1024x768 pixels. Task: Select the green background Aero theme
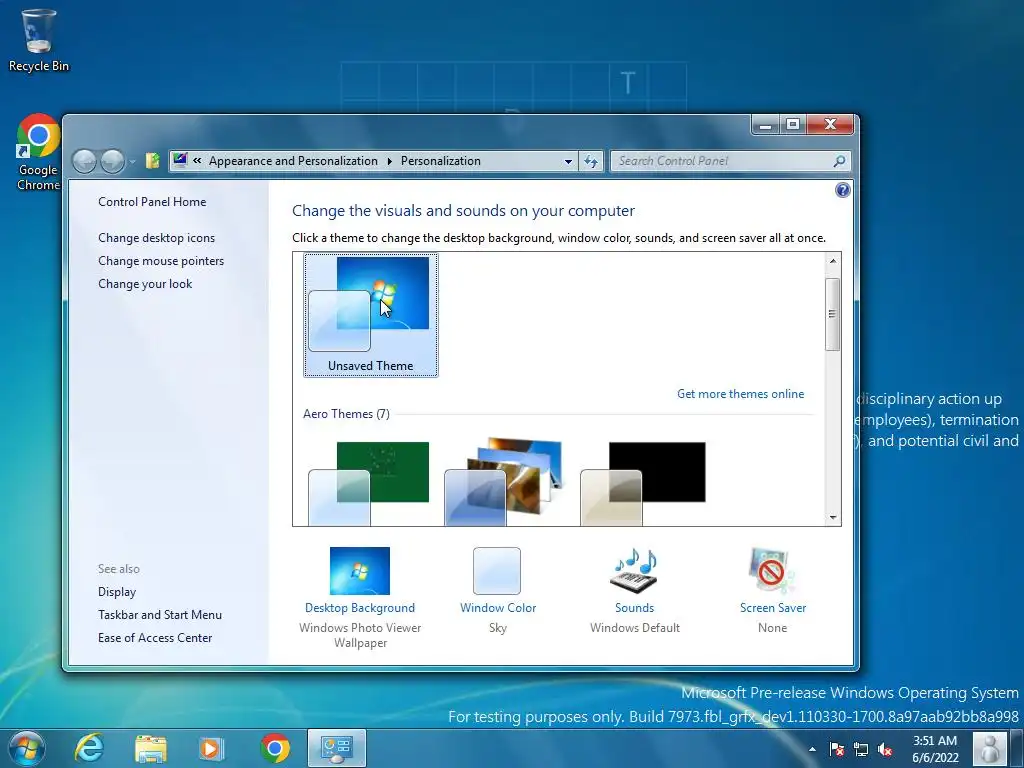point(369,483)
